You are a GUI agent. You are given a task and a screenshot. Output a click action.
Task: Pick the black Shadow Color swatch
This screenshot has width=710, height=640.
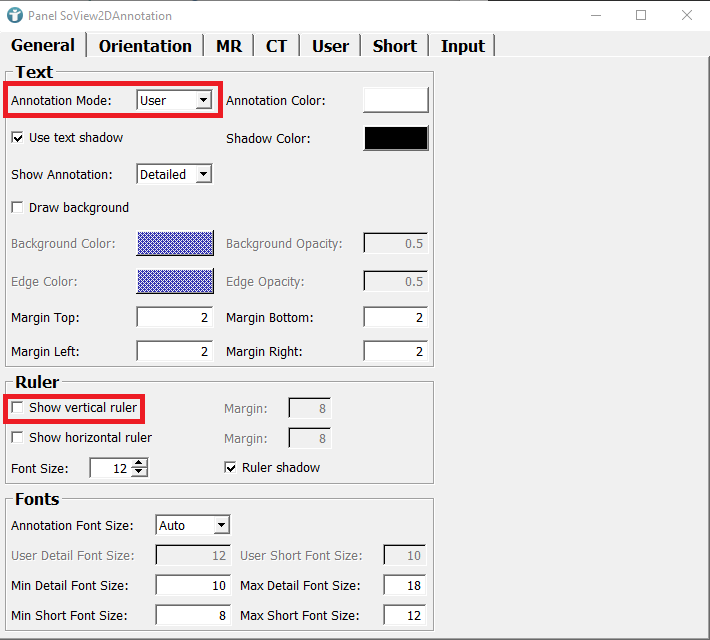(x=395, y=138)
